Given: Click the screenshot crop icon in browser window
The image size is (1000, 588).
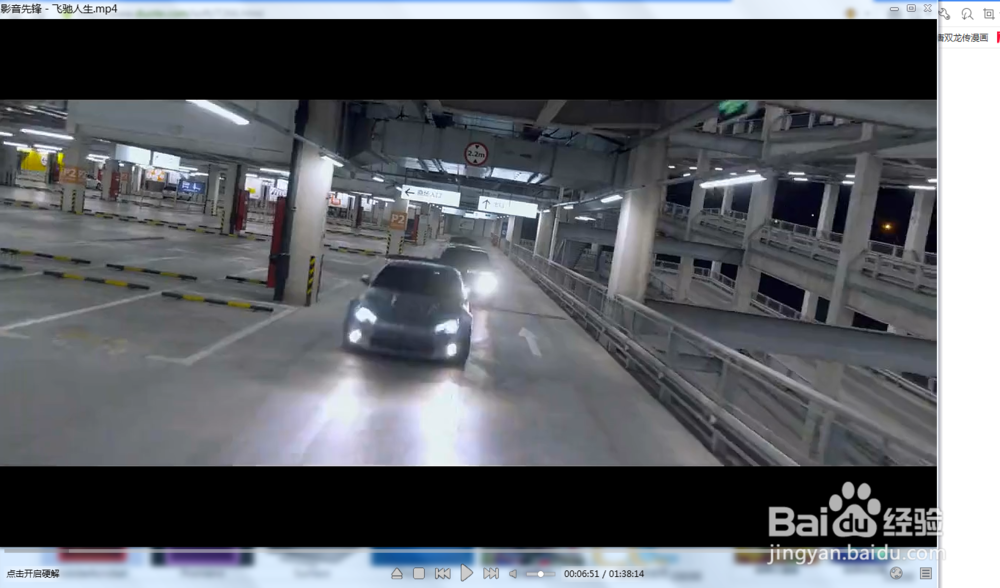Looking at the screenshot, I should [x=989, y=13].
